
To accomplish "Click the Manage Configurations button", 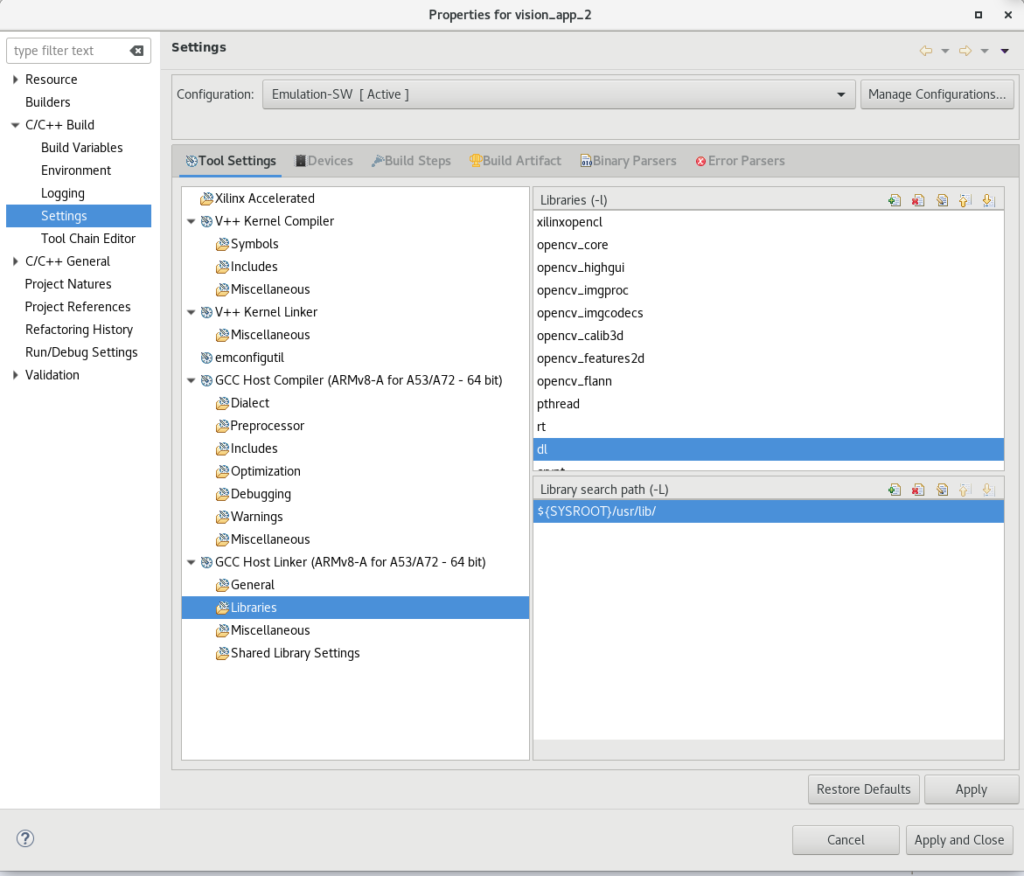I will pos(937,93).
